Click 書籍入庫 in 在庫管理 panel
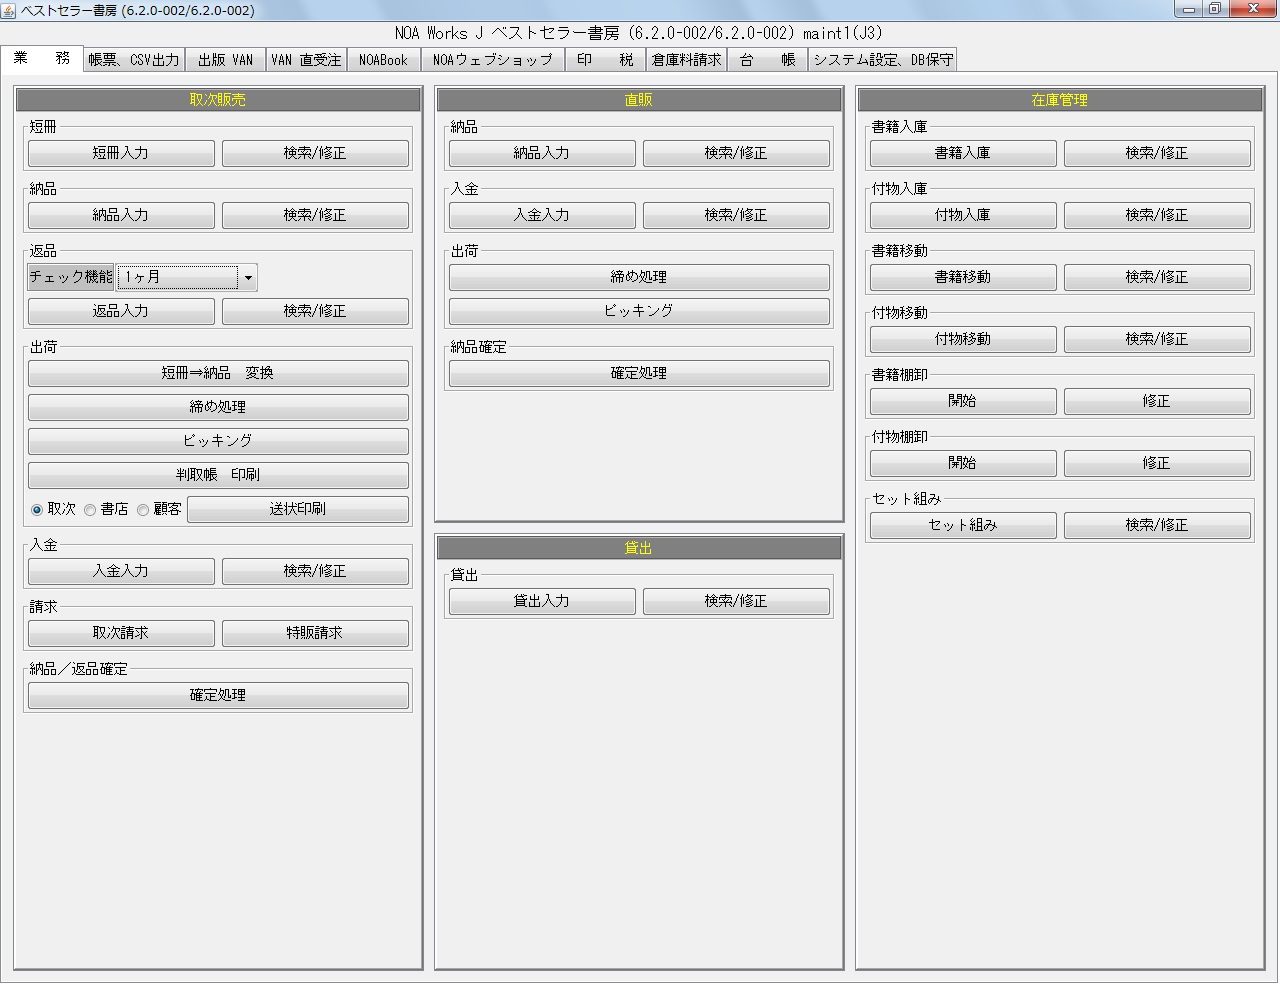The width and height of the screenshot is (1280, 984). [961, 153]
